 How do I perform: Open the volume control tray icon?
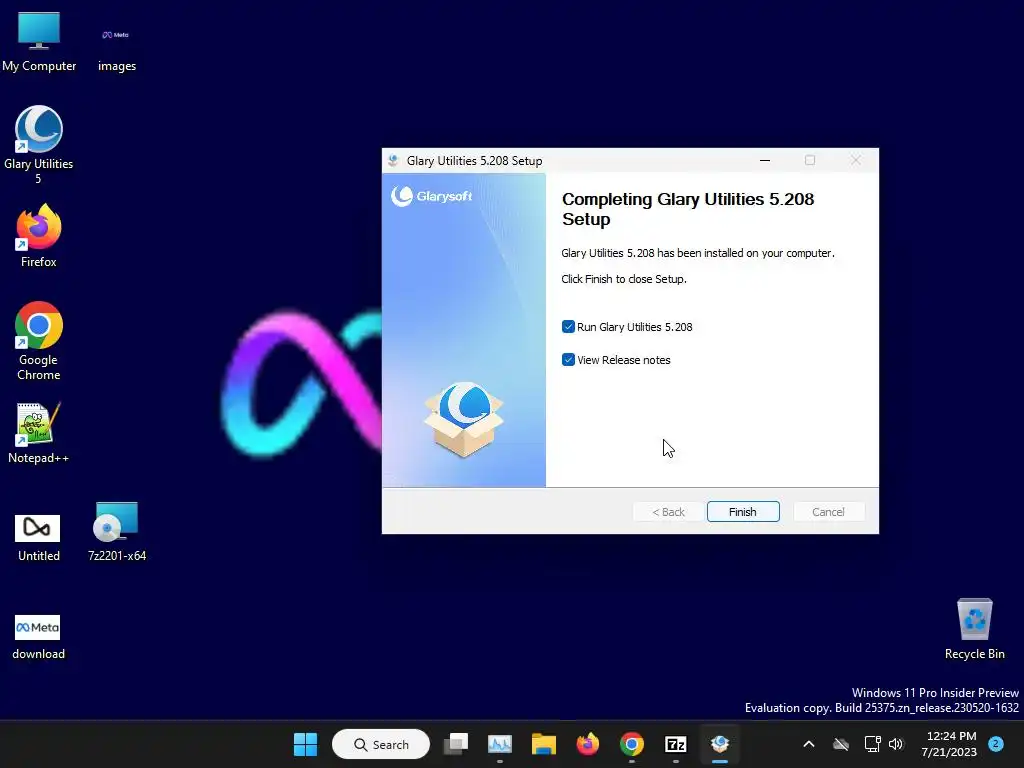[896, 744]
